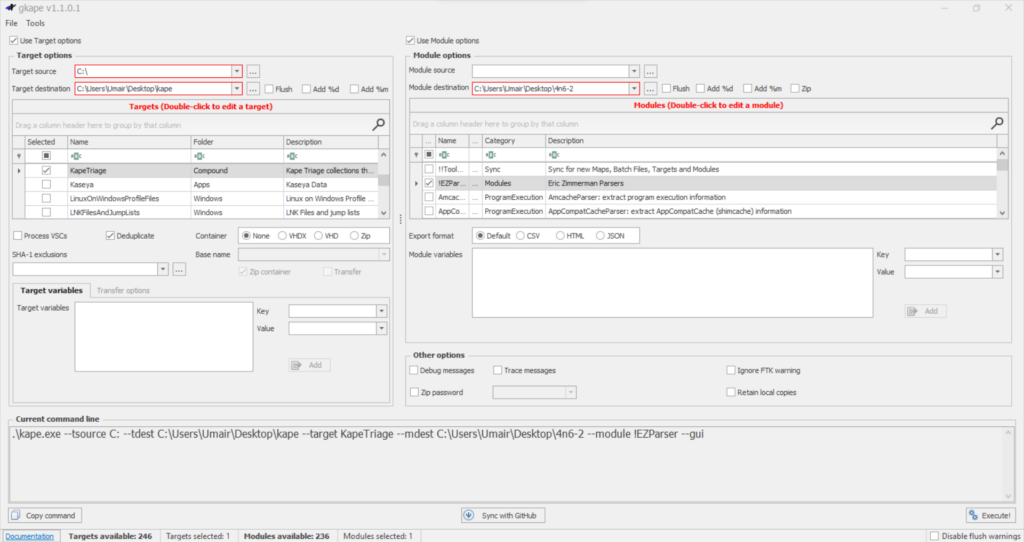This screenshot has width=1024, height=542.
Task: Click the Sync with GitHub download icon
Action: point(469,515)
